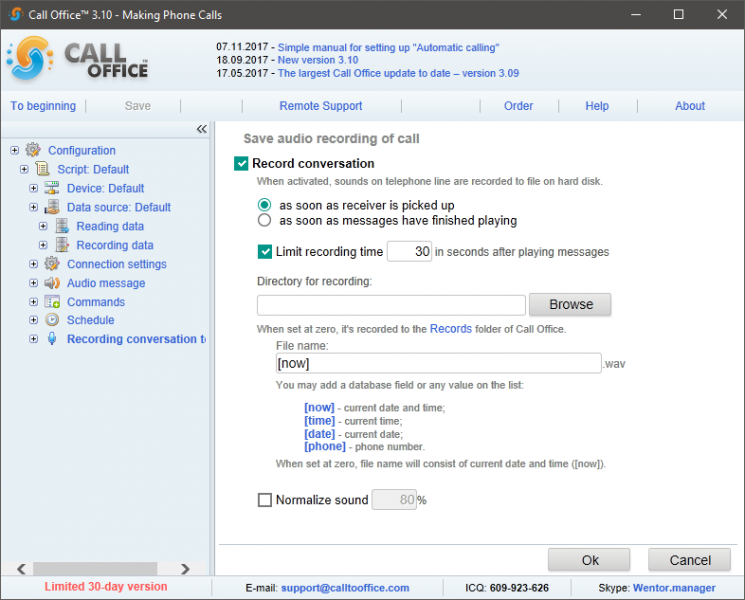Click the sidebar horizontal scrollbar thumb

tap(95, 568)
